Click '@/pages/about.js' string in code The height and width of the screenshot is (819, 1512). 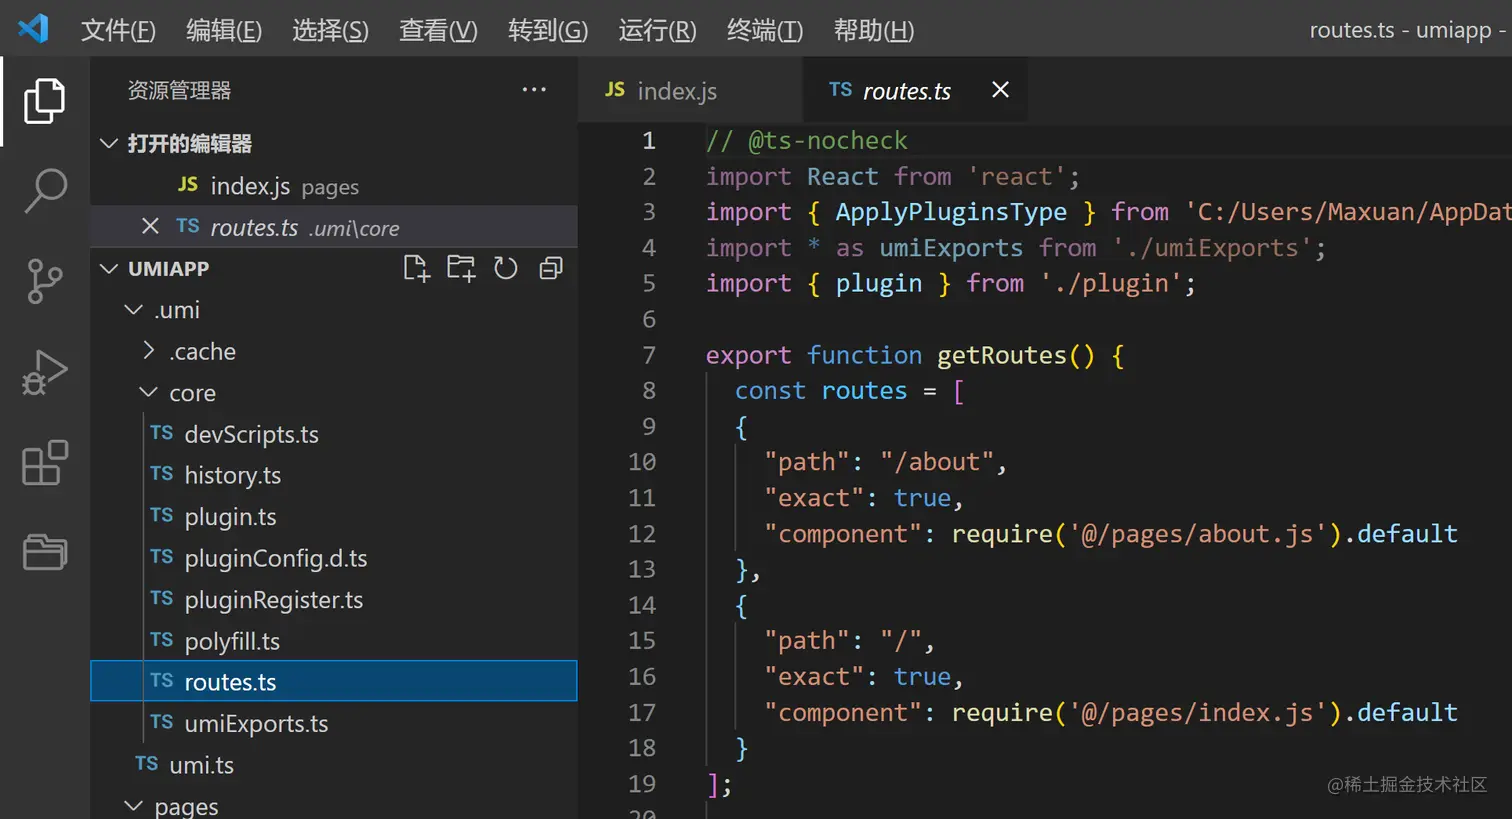click(1198, 534)
